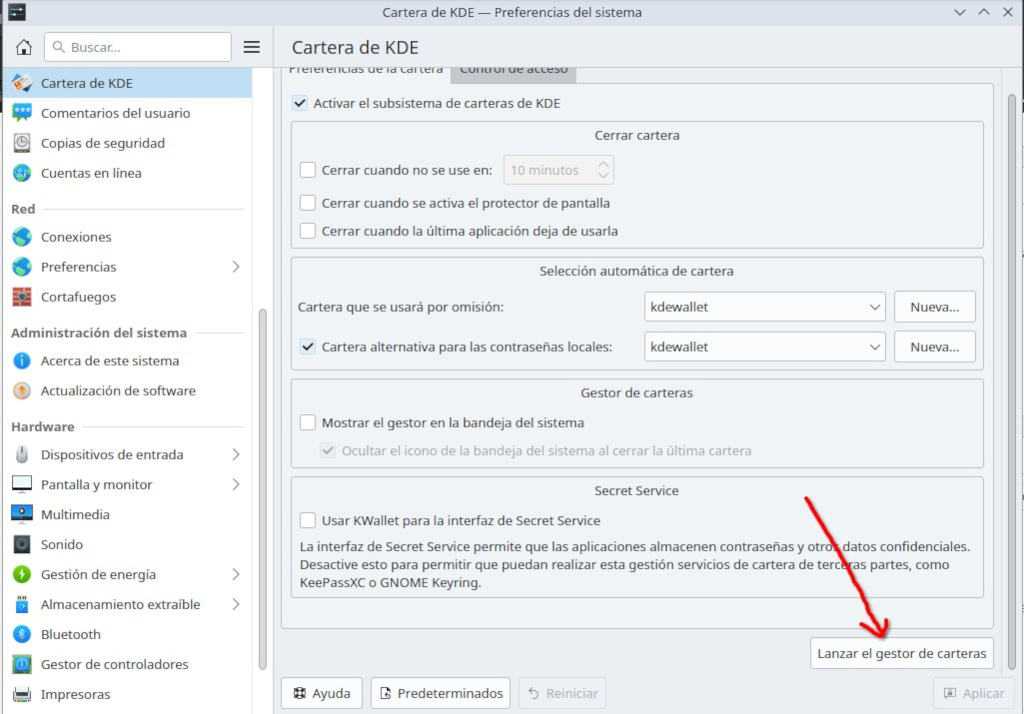1024x714 pixels.
Task: Expand the Gestión de energía arrow
Action: coord(236,574)
